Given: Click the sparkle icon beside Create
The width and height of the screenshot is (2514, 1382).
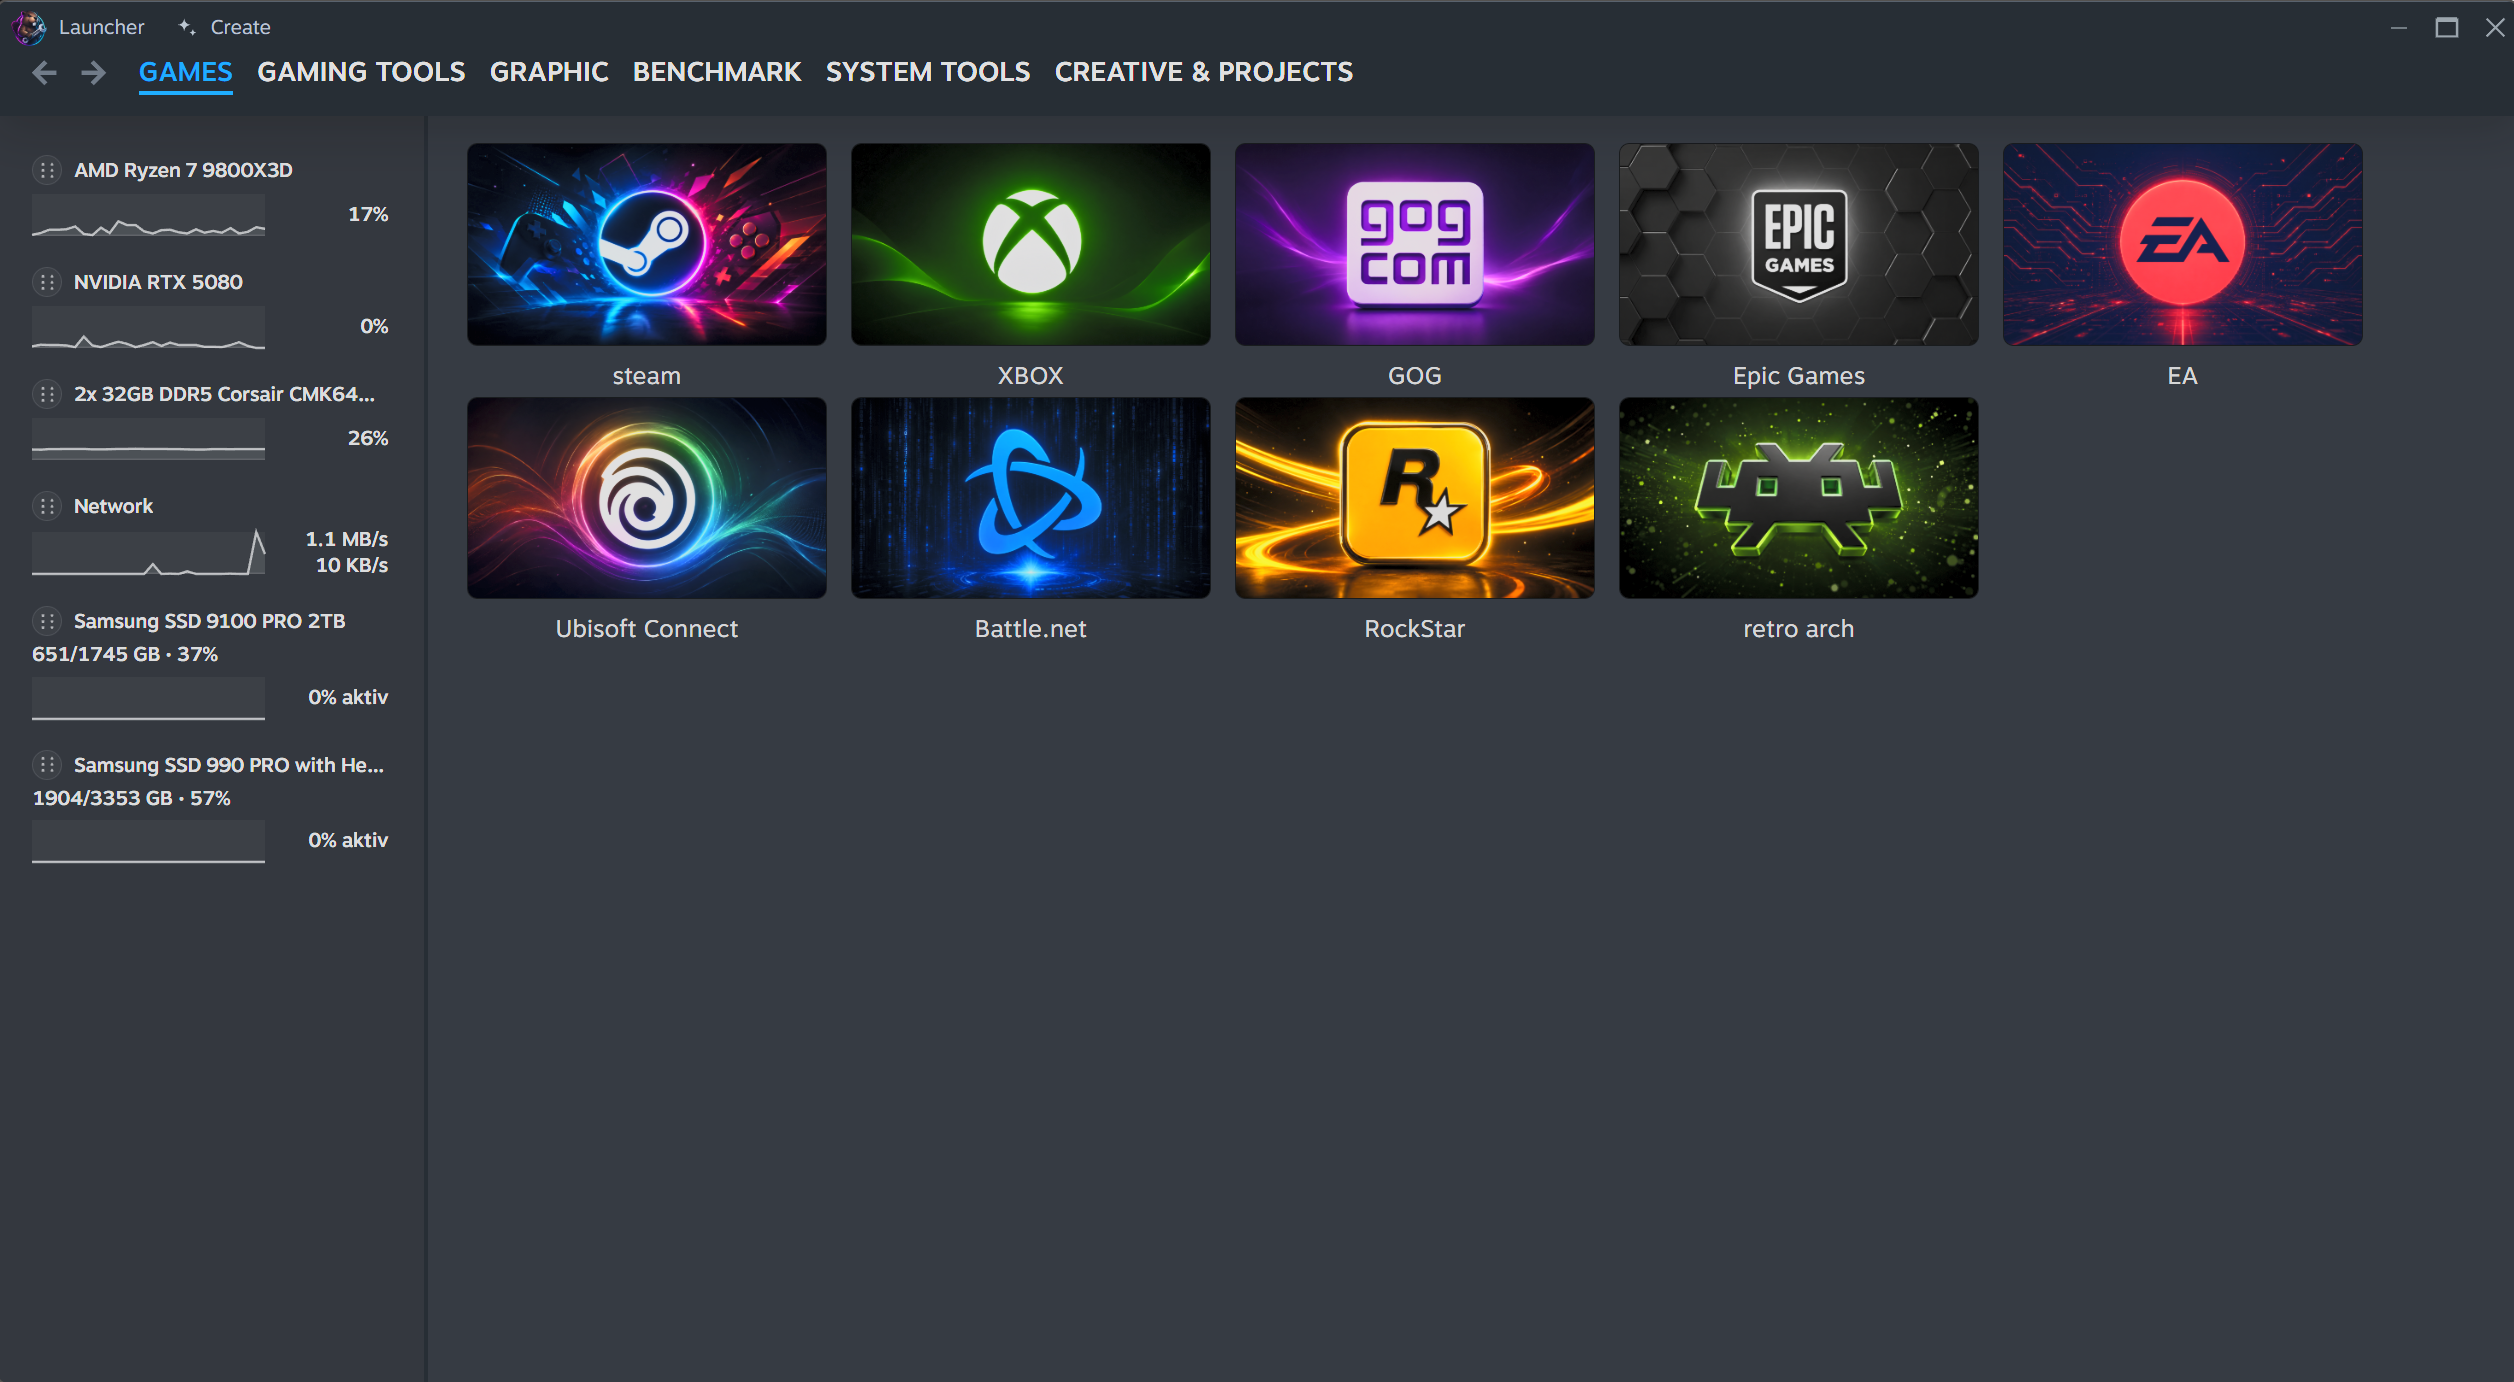Looking at the screenshot, I should pyautogui.click(x=187, y=27).
